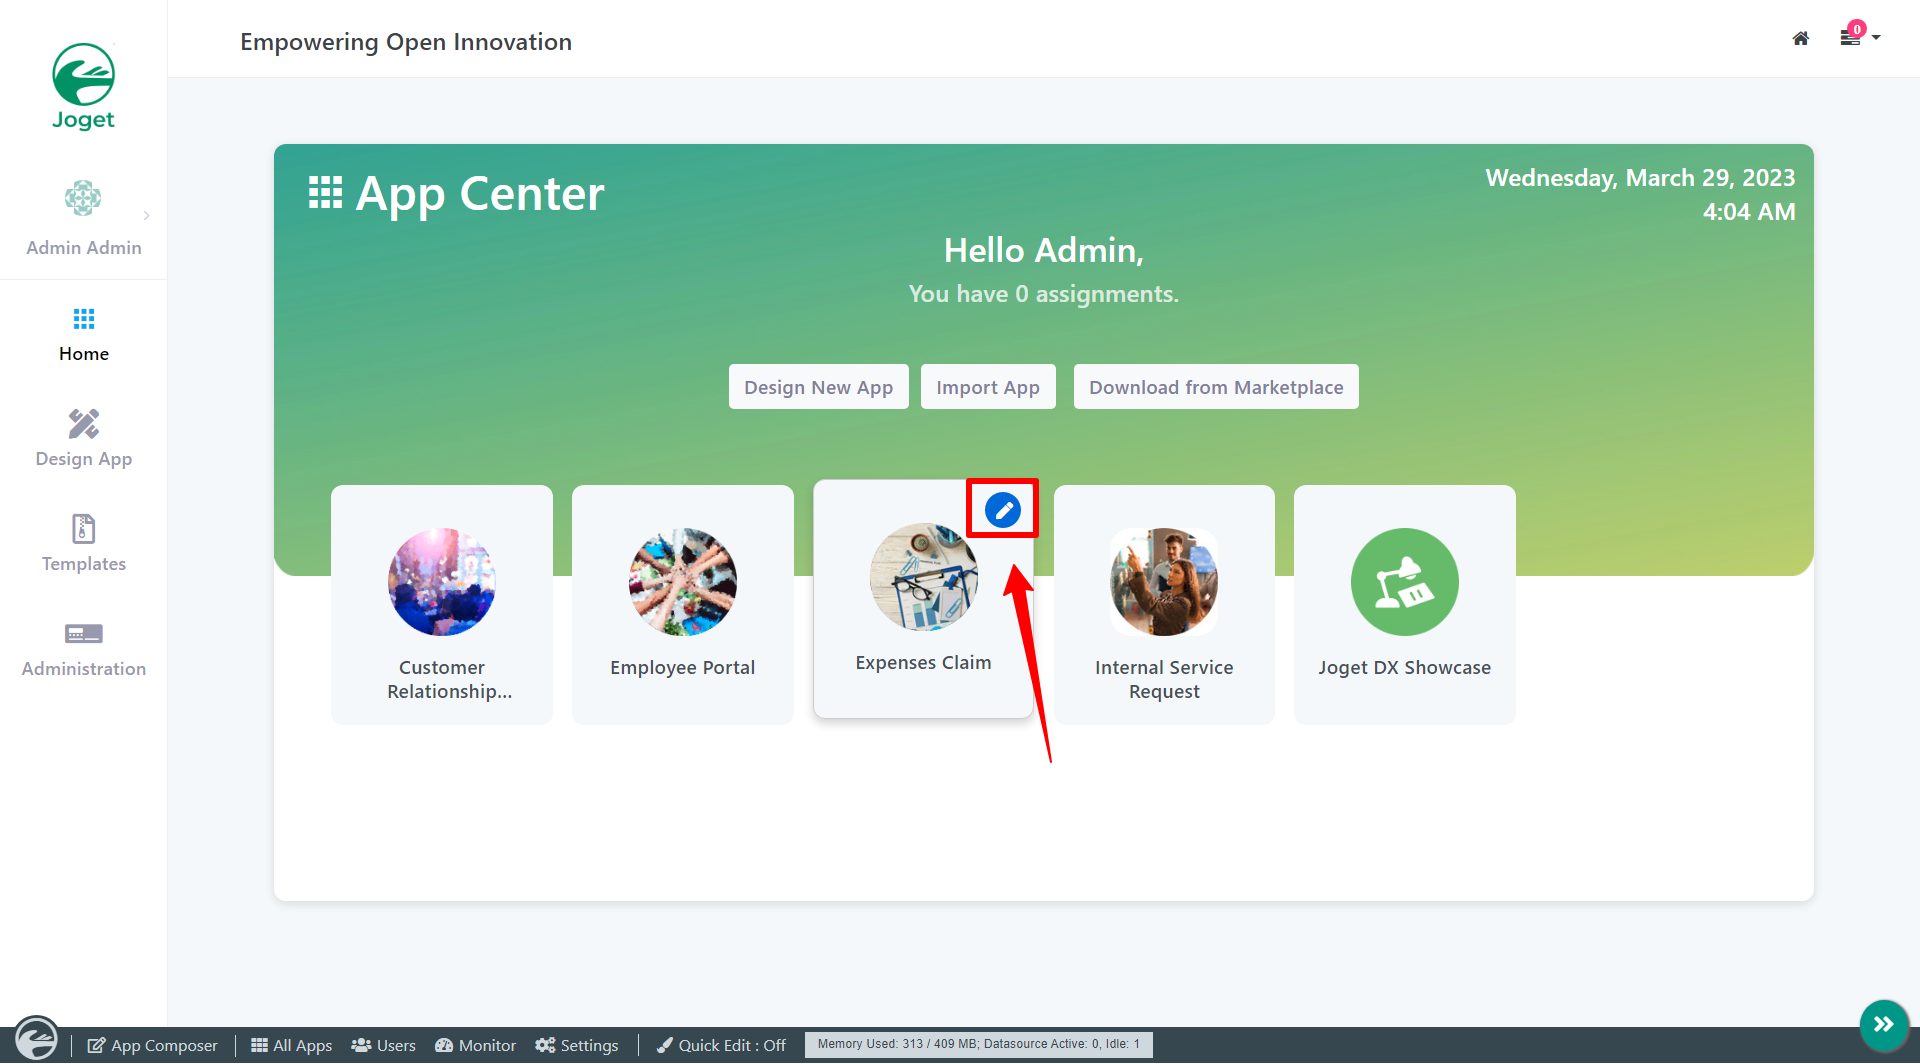This screenshot has height=1064, width=1920.
Task: Open the Employee Portal app thumbnail
Action: point(683,582)
